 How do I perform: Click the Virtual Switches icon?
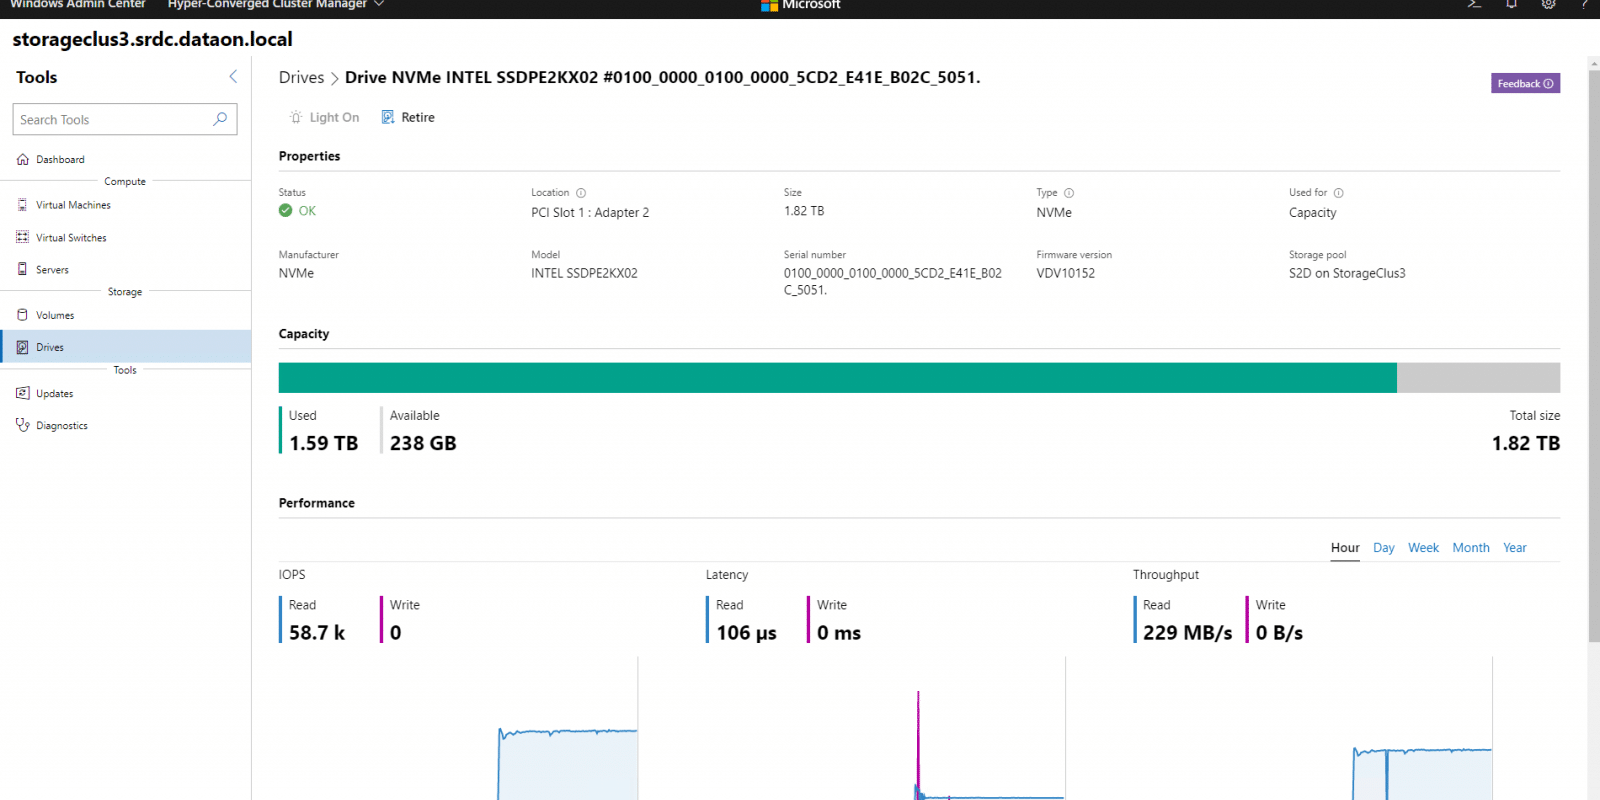tap(22, 237)
